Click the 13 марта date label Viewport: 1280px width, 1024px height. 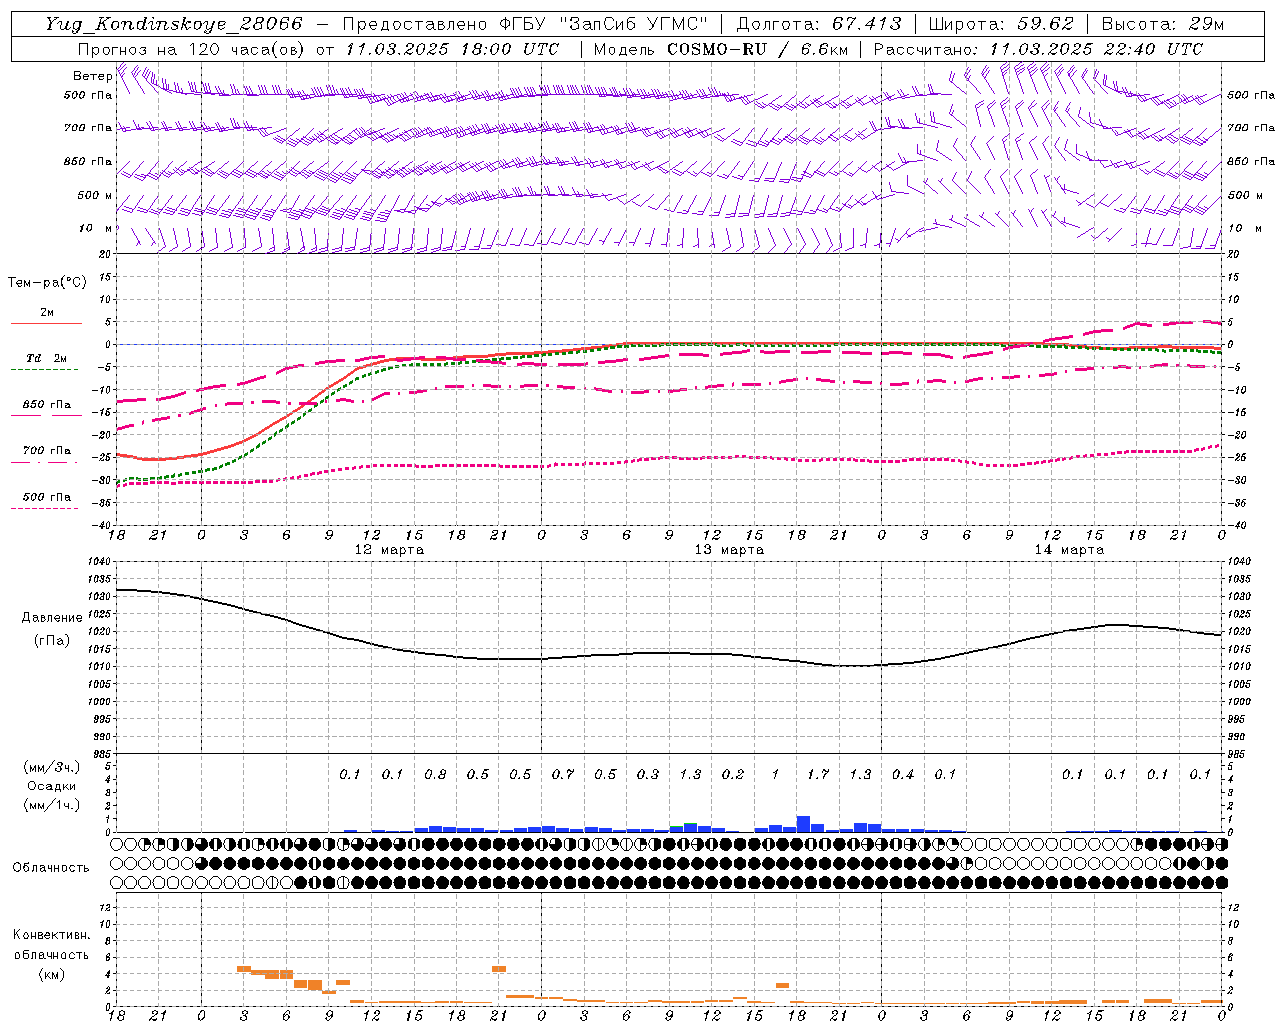coord(729,550)
